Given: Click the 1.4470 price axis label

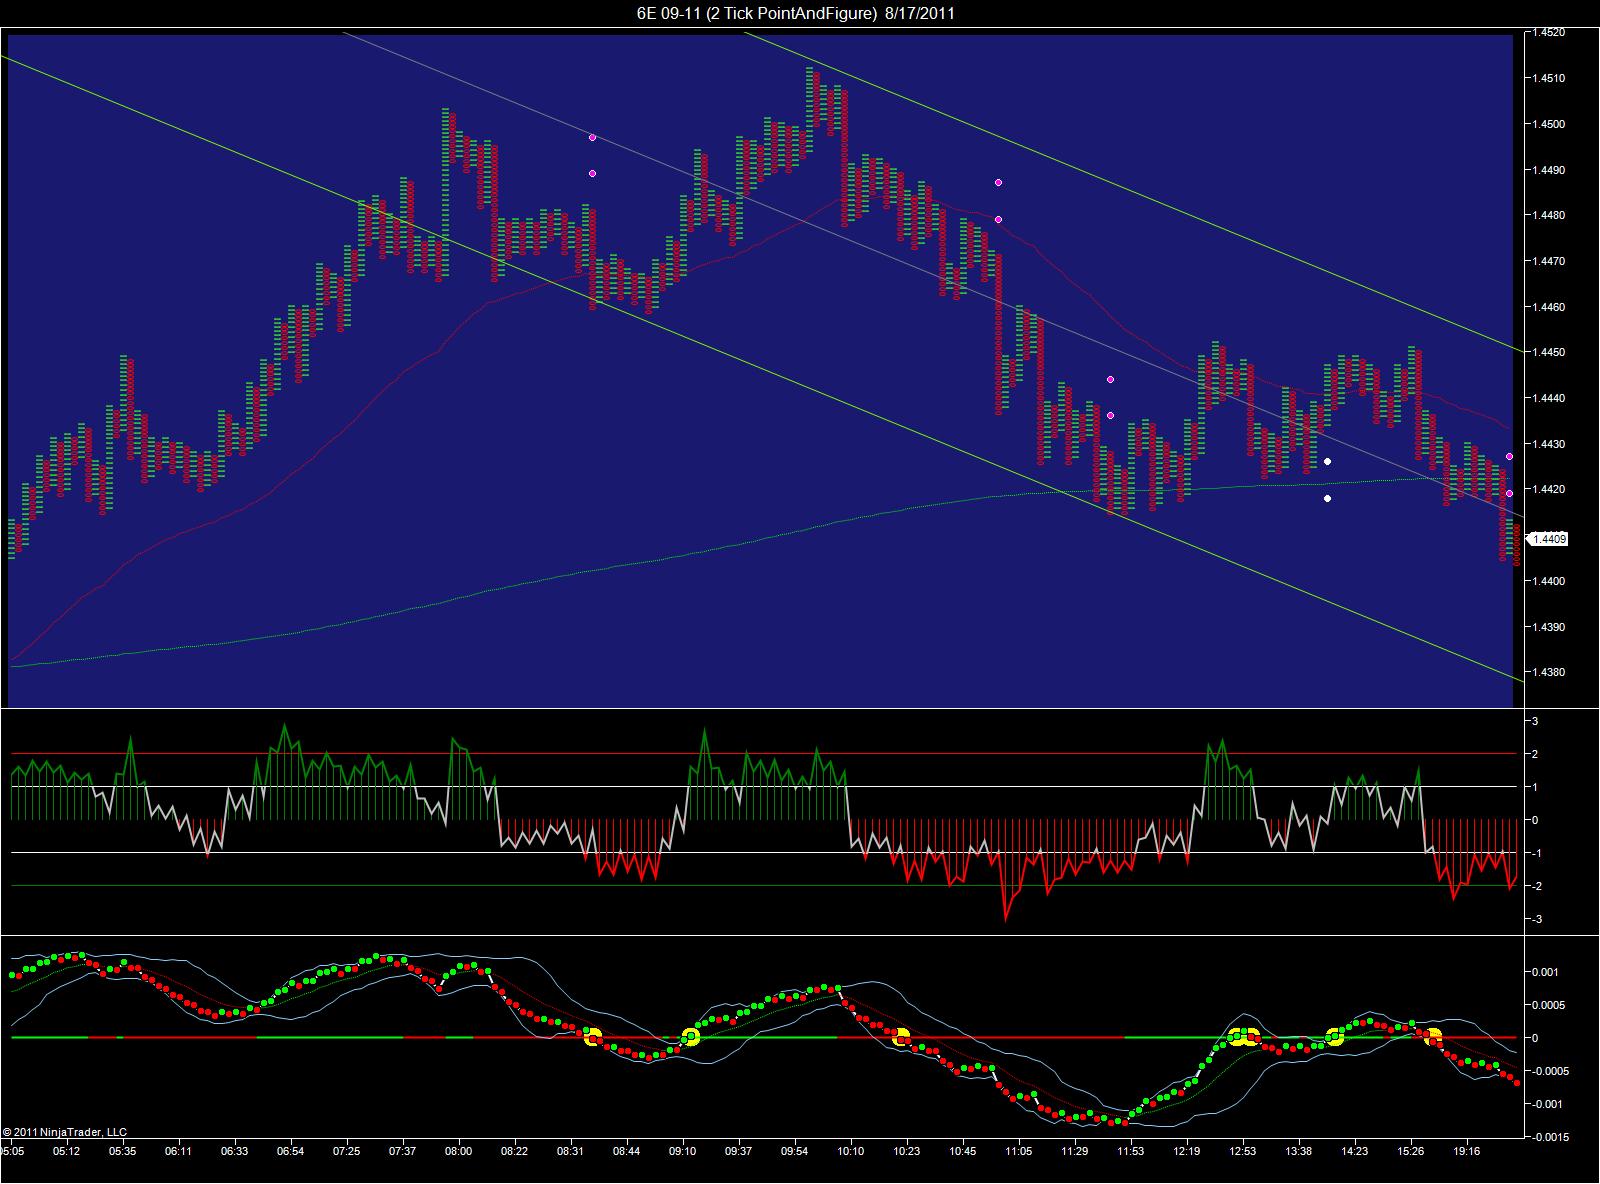Looking at the screenshot, I should [1548, 261].
